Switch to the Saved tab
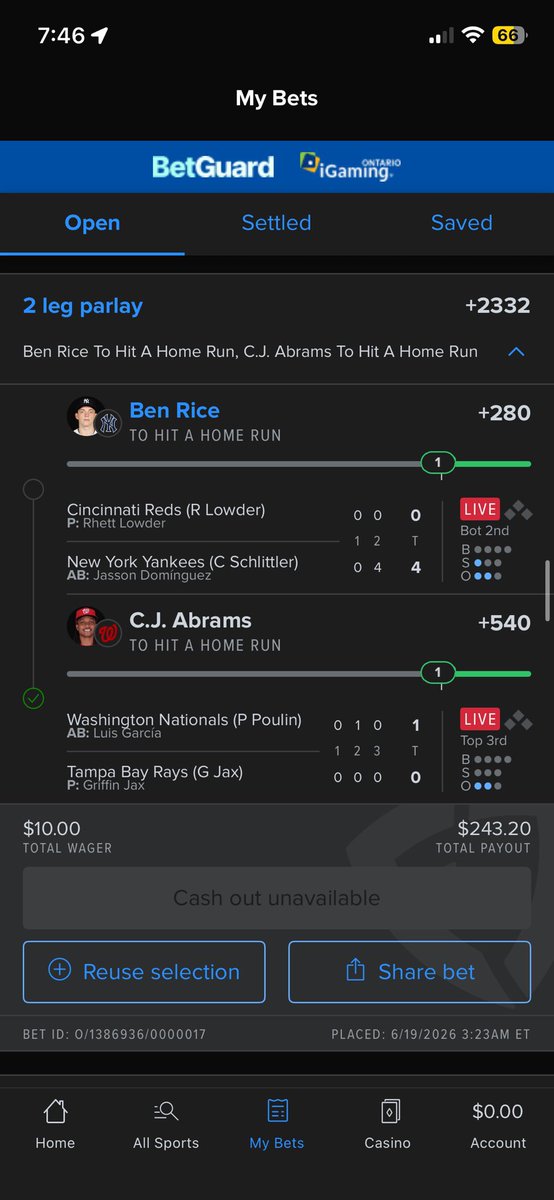The image size is (554, 1200). [x=461, y=223]
